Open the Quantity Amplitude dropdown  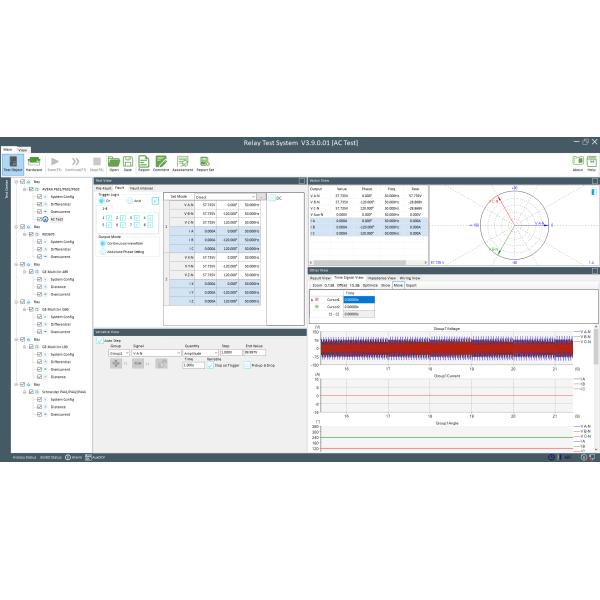pos(198,353)
